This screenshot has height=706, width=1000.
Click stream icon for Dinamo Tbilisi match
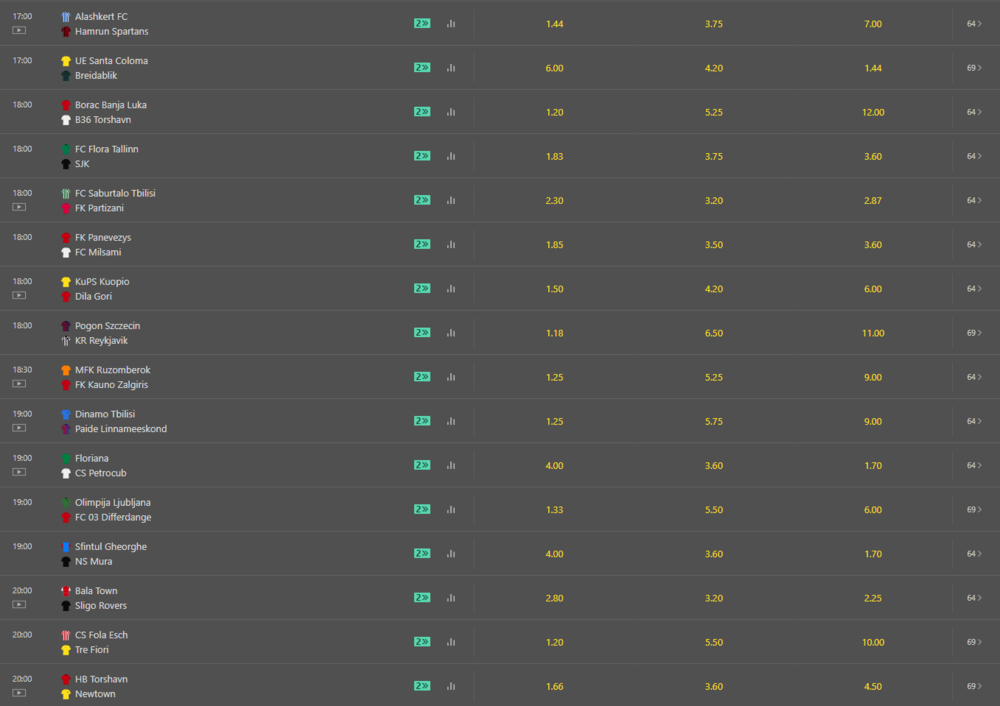coord(19,428)
